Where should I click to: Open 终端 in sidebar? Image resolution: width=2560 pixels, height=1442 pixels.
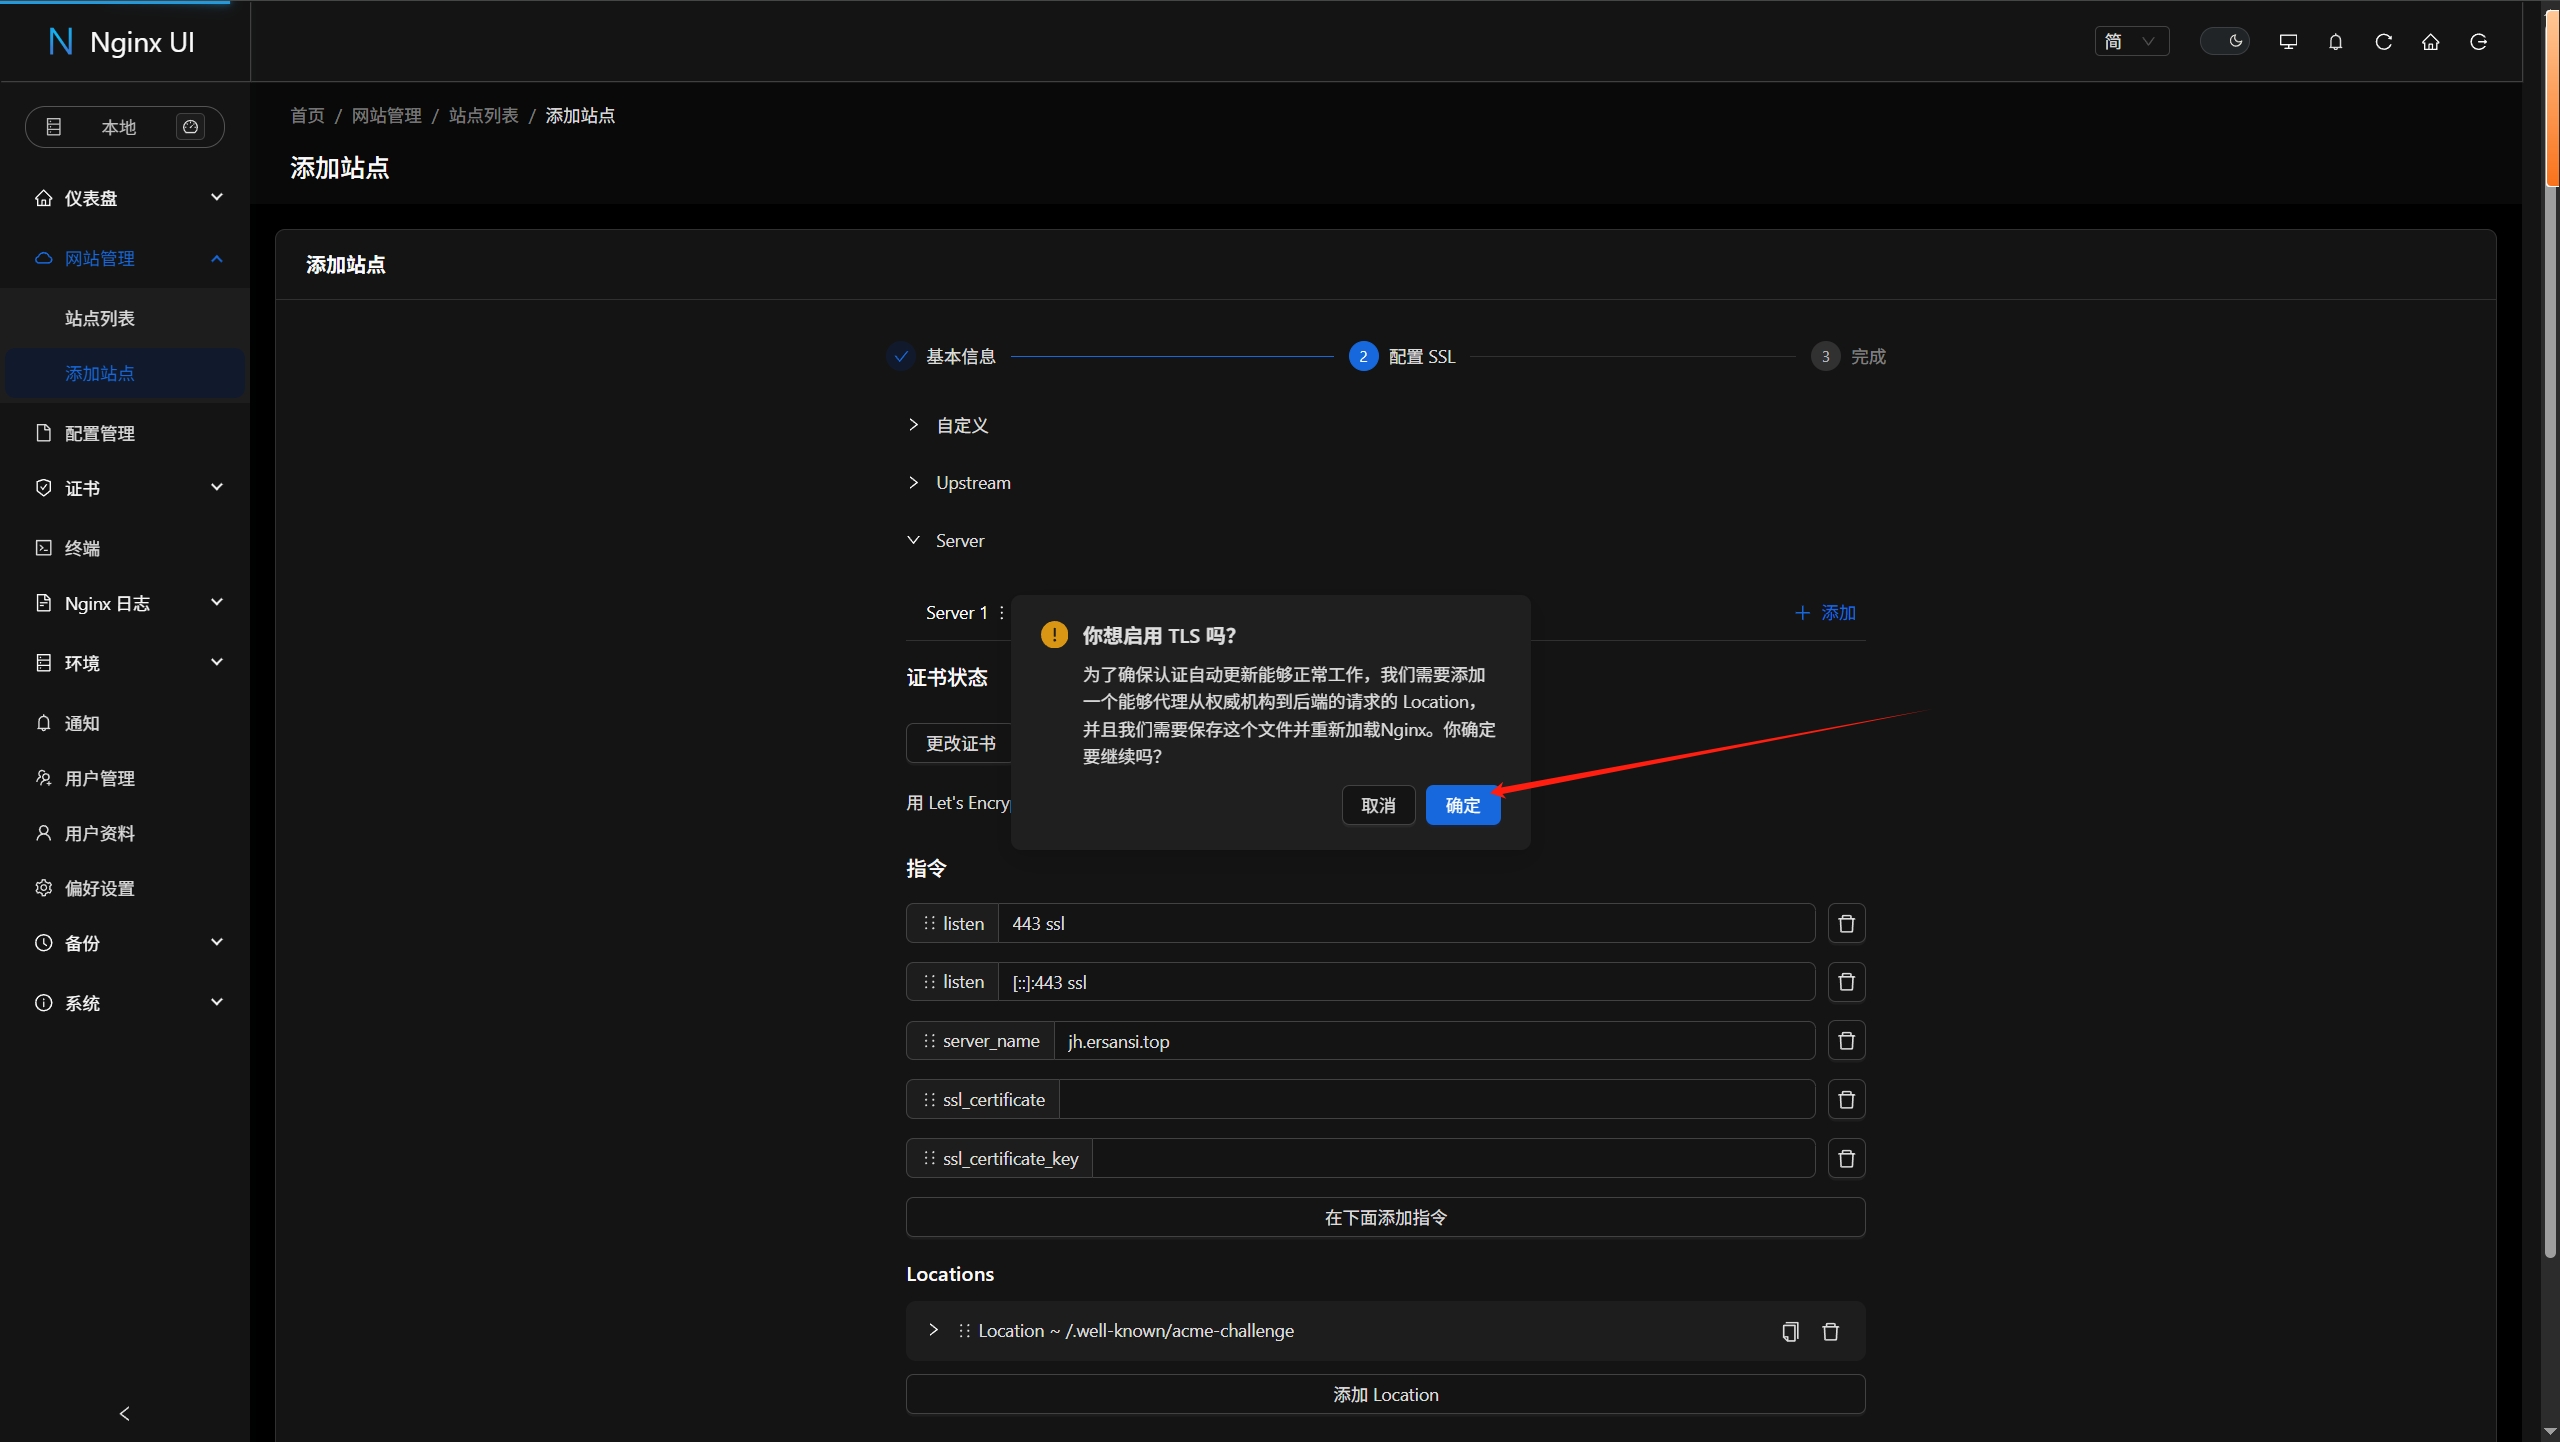pyautogui.click(x=125, y=548)
